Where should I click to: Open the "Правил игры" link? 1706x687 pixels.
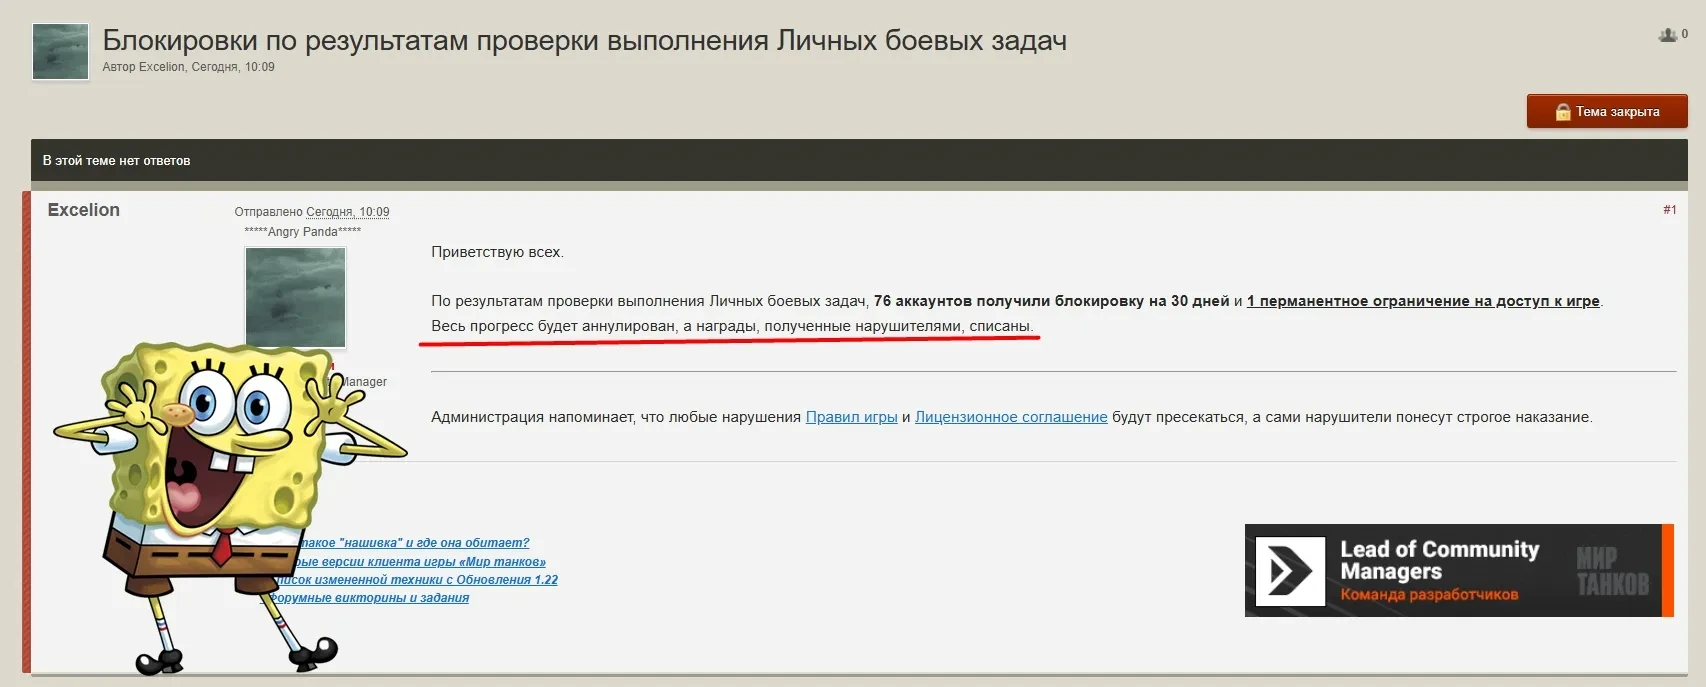pos(851,417)
